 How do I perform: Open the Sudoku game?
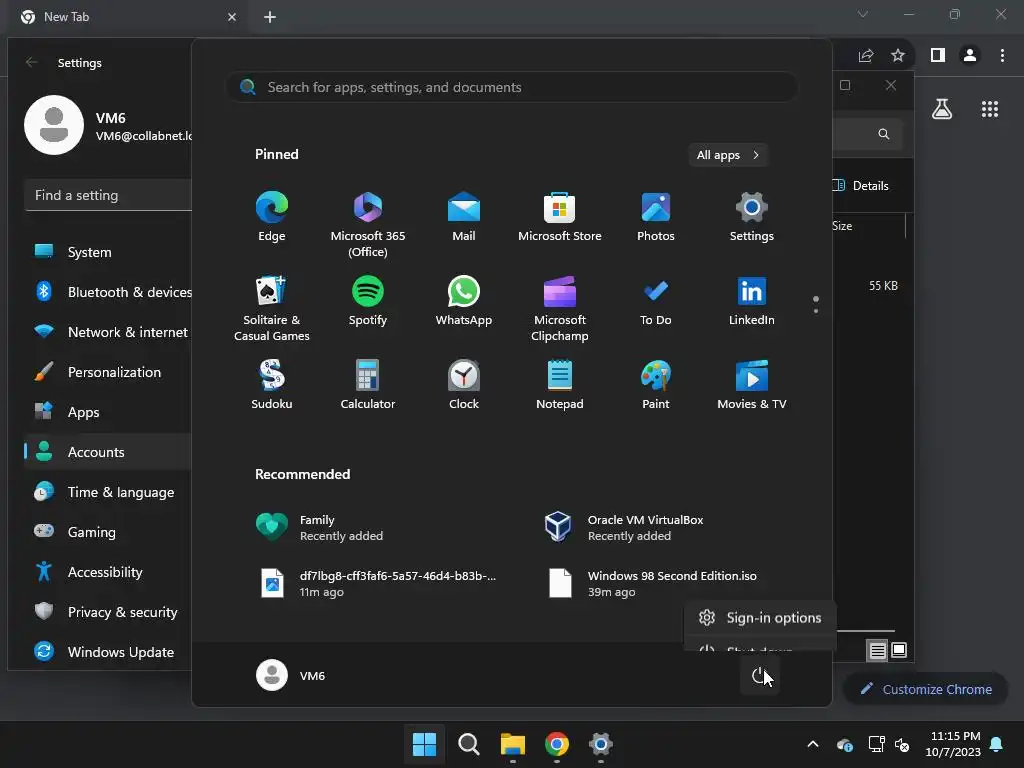click(x=272, y=385)
